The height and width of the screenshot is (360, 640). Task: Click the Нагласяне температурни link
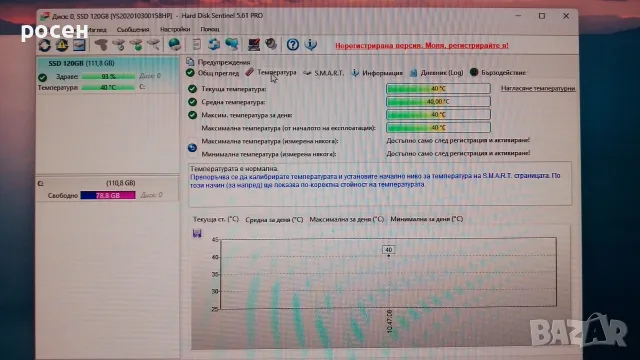538,88
